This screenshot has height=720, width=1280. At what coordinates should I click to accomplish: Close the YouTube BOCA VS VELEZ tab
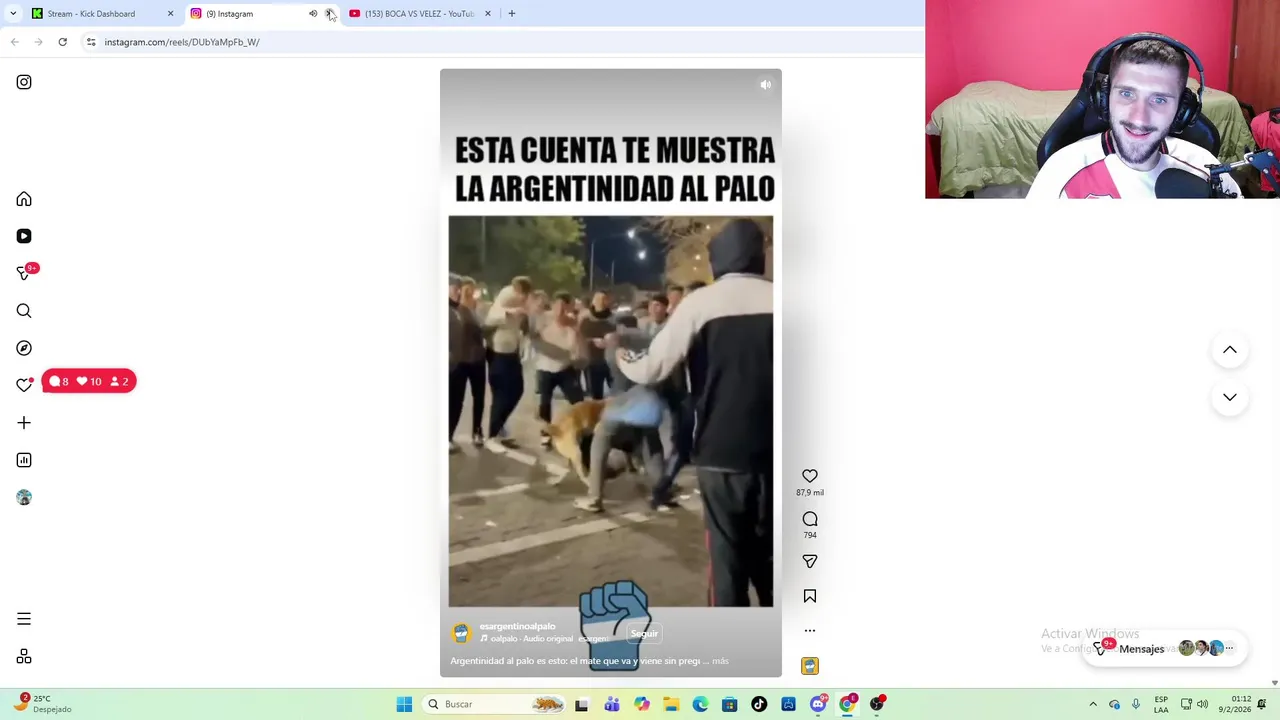[488, 14]
